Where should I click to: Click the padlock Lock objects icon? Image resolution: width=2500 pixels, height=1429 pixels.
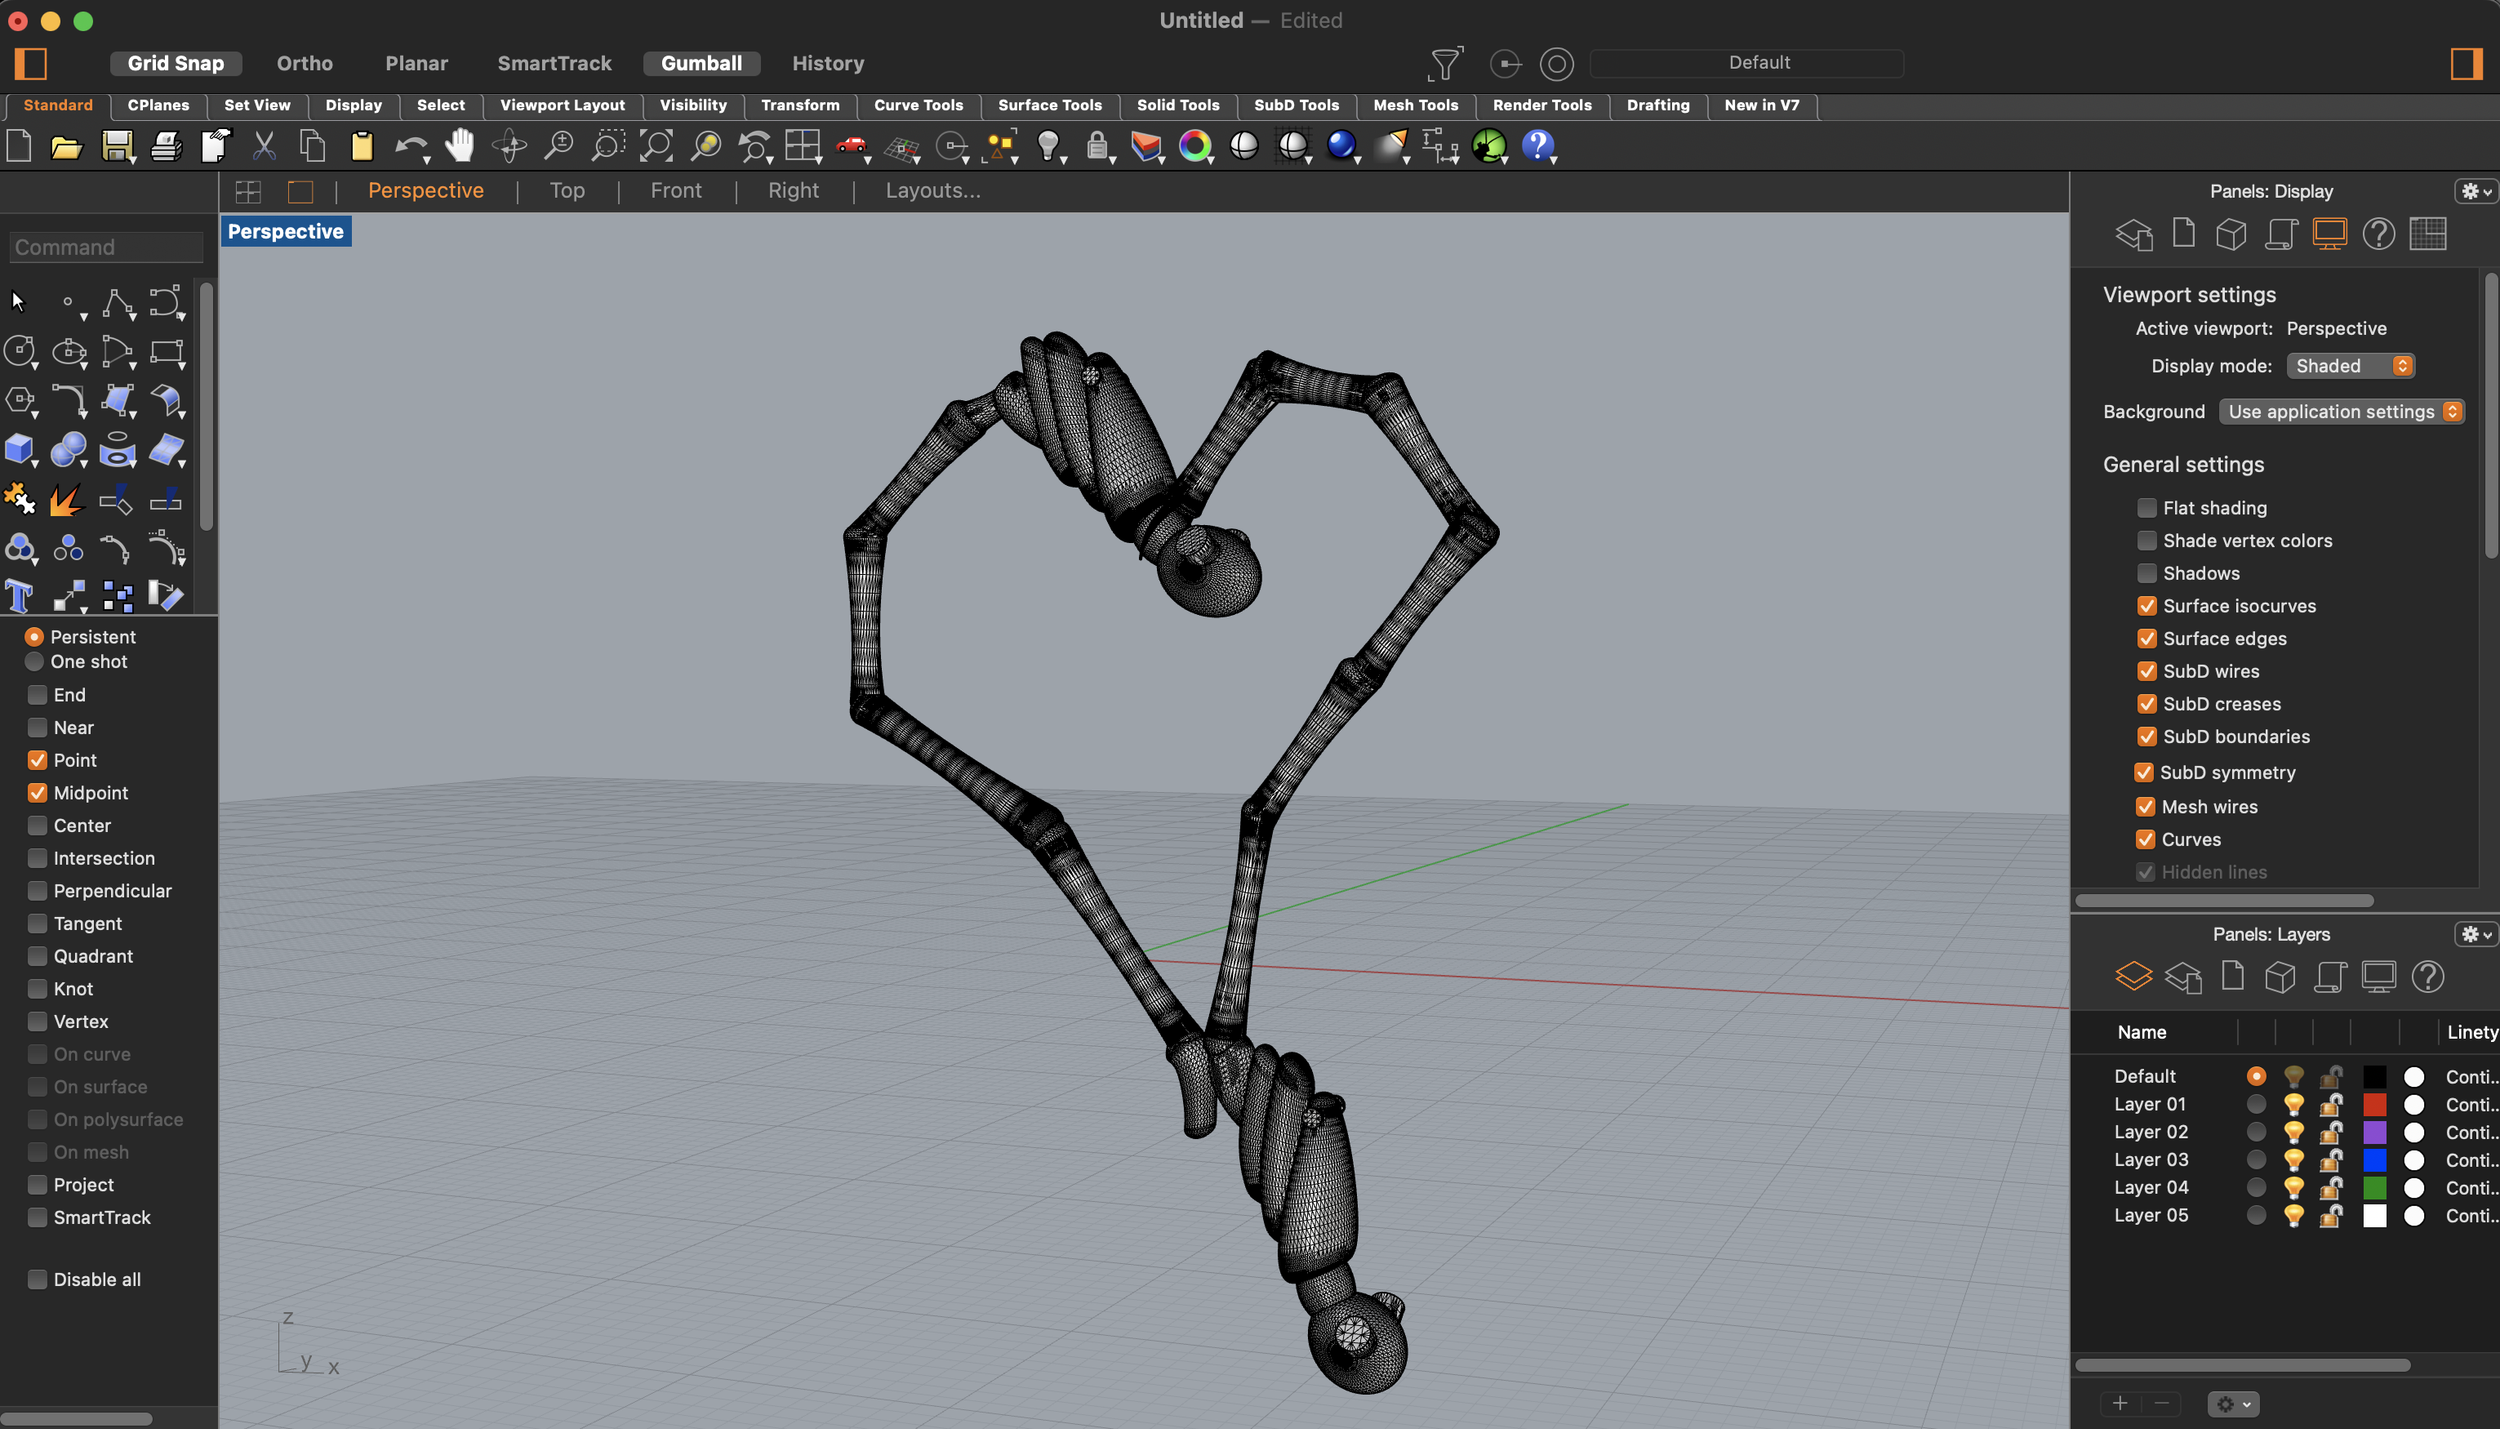[x=1097, y=146]
